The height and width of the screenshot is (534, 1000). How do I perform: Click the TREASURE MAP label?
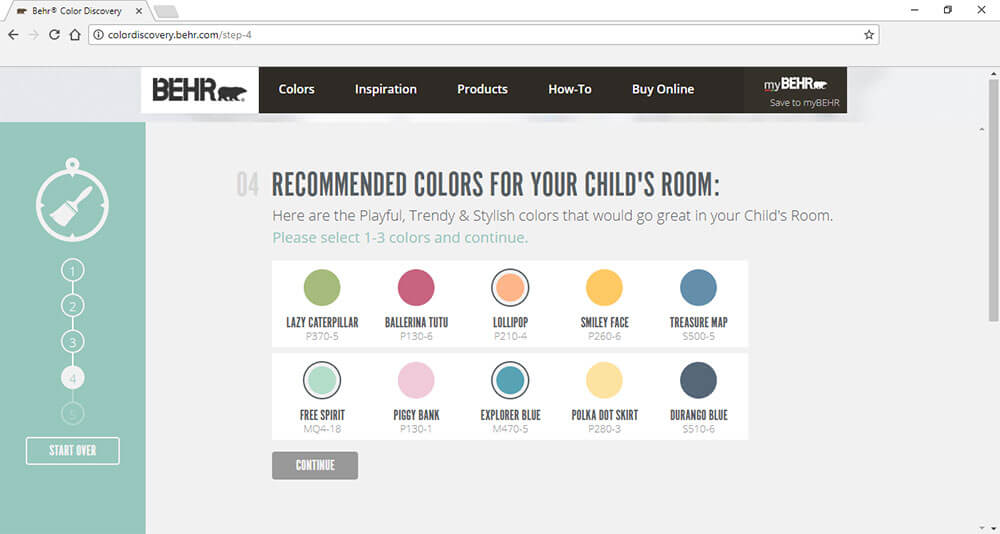(698, 323)
